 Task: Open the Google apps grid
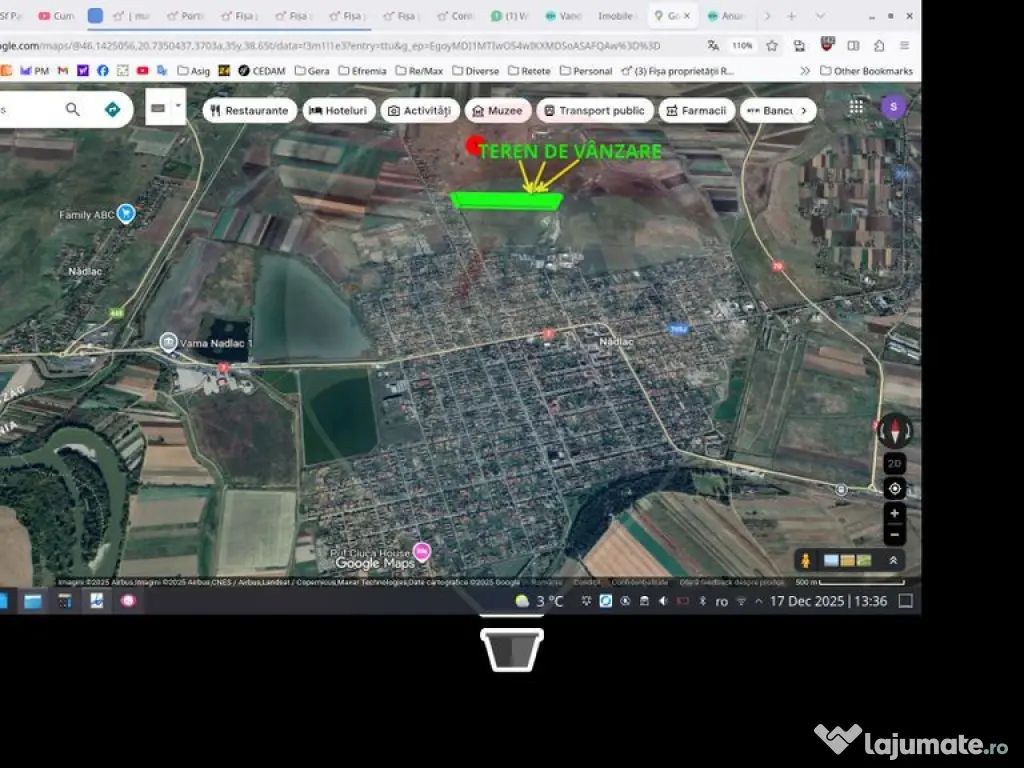pos(857,107)
